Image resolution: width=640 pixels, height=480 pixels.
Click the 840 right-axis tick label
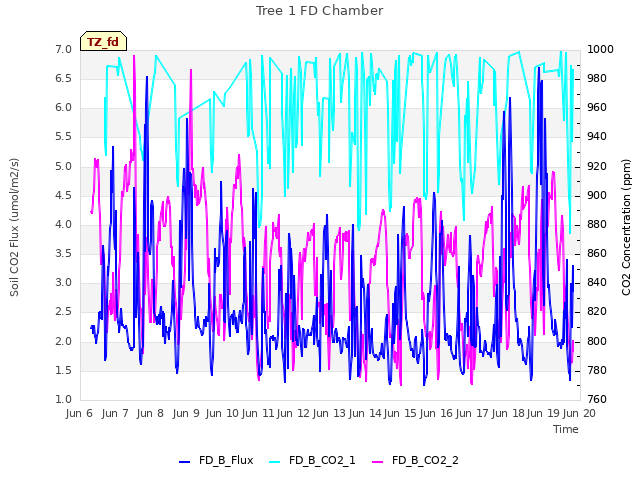[597, 282]
